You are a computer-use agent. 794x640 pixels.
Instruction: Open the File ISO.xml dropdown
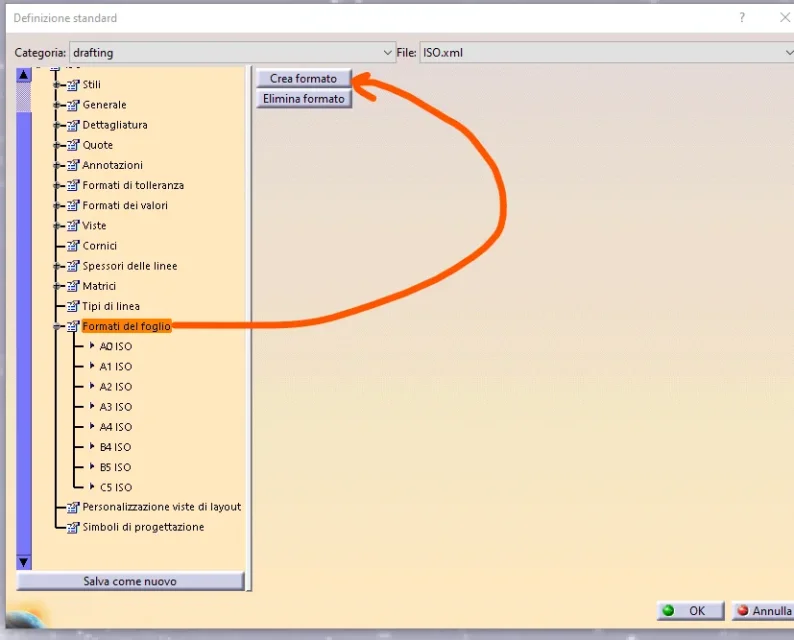click(787, 52)
